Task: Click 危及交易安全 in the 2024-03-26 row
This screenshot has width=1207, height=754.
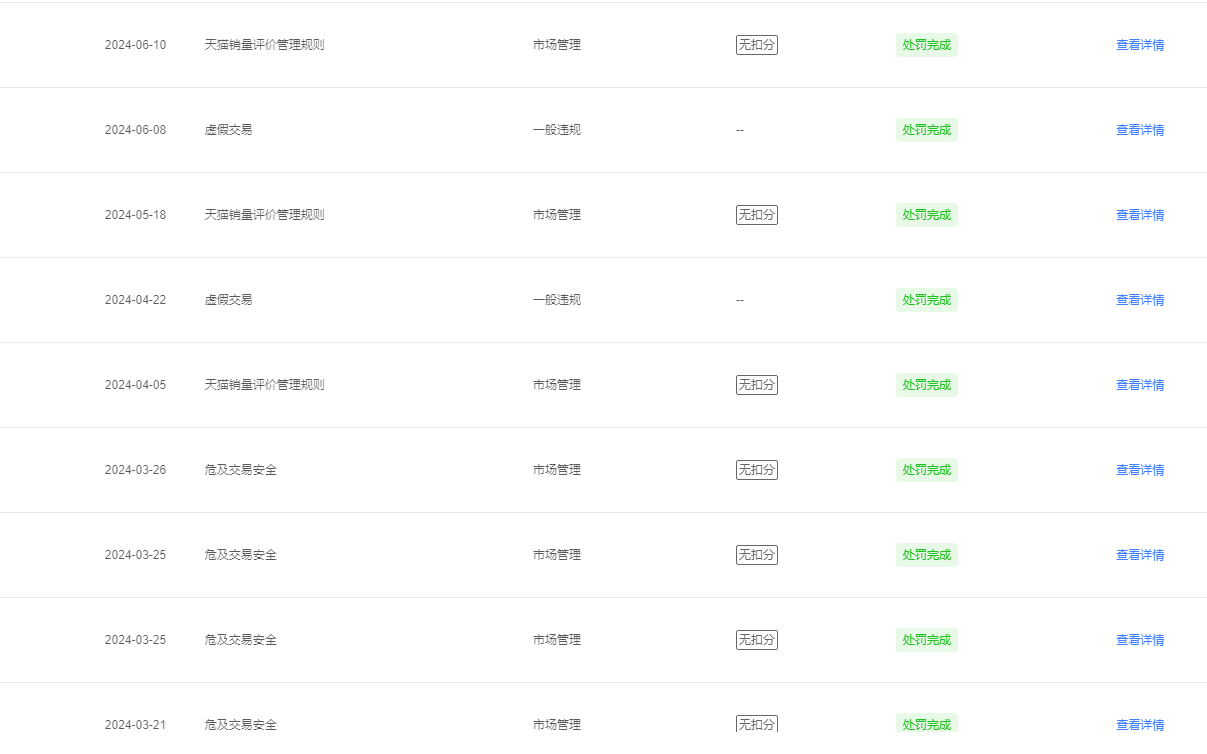Action: [241, 470]
